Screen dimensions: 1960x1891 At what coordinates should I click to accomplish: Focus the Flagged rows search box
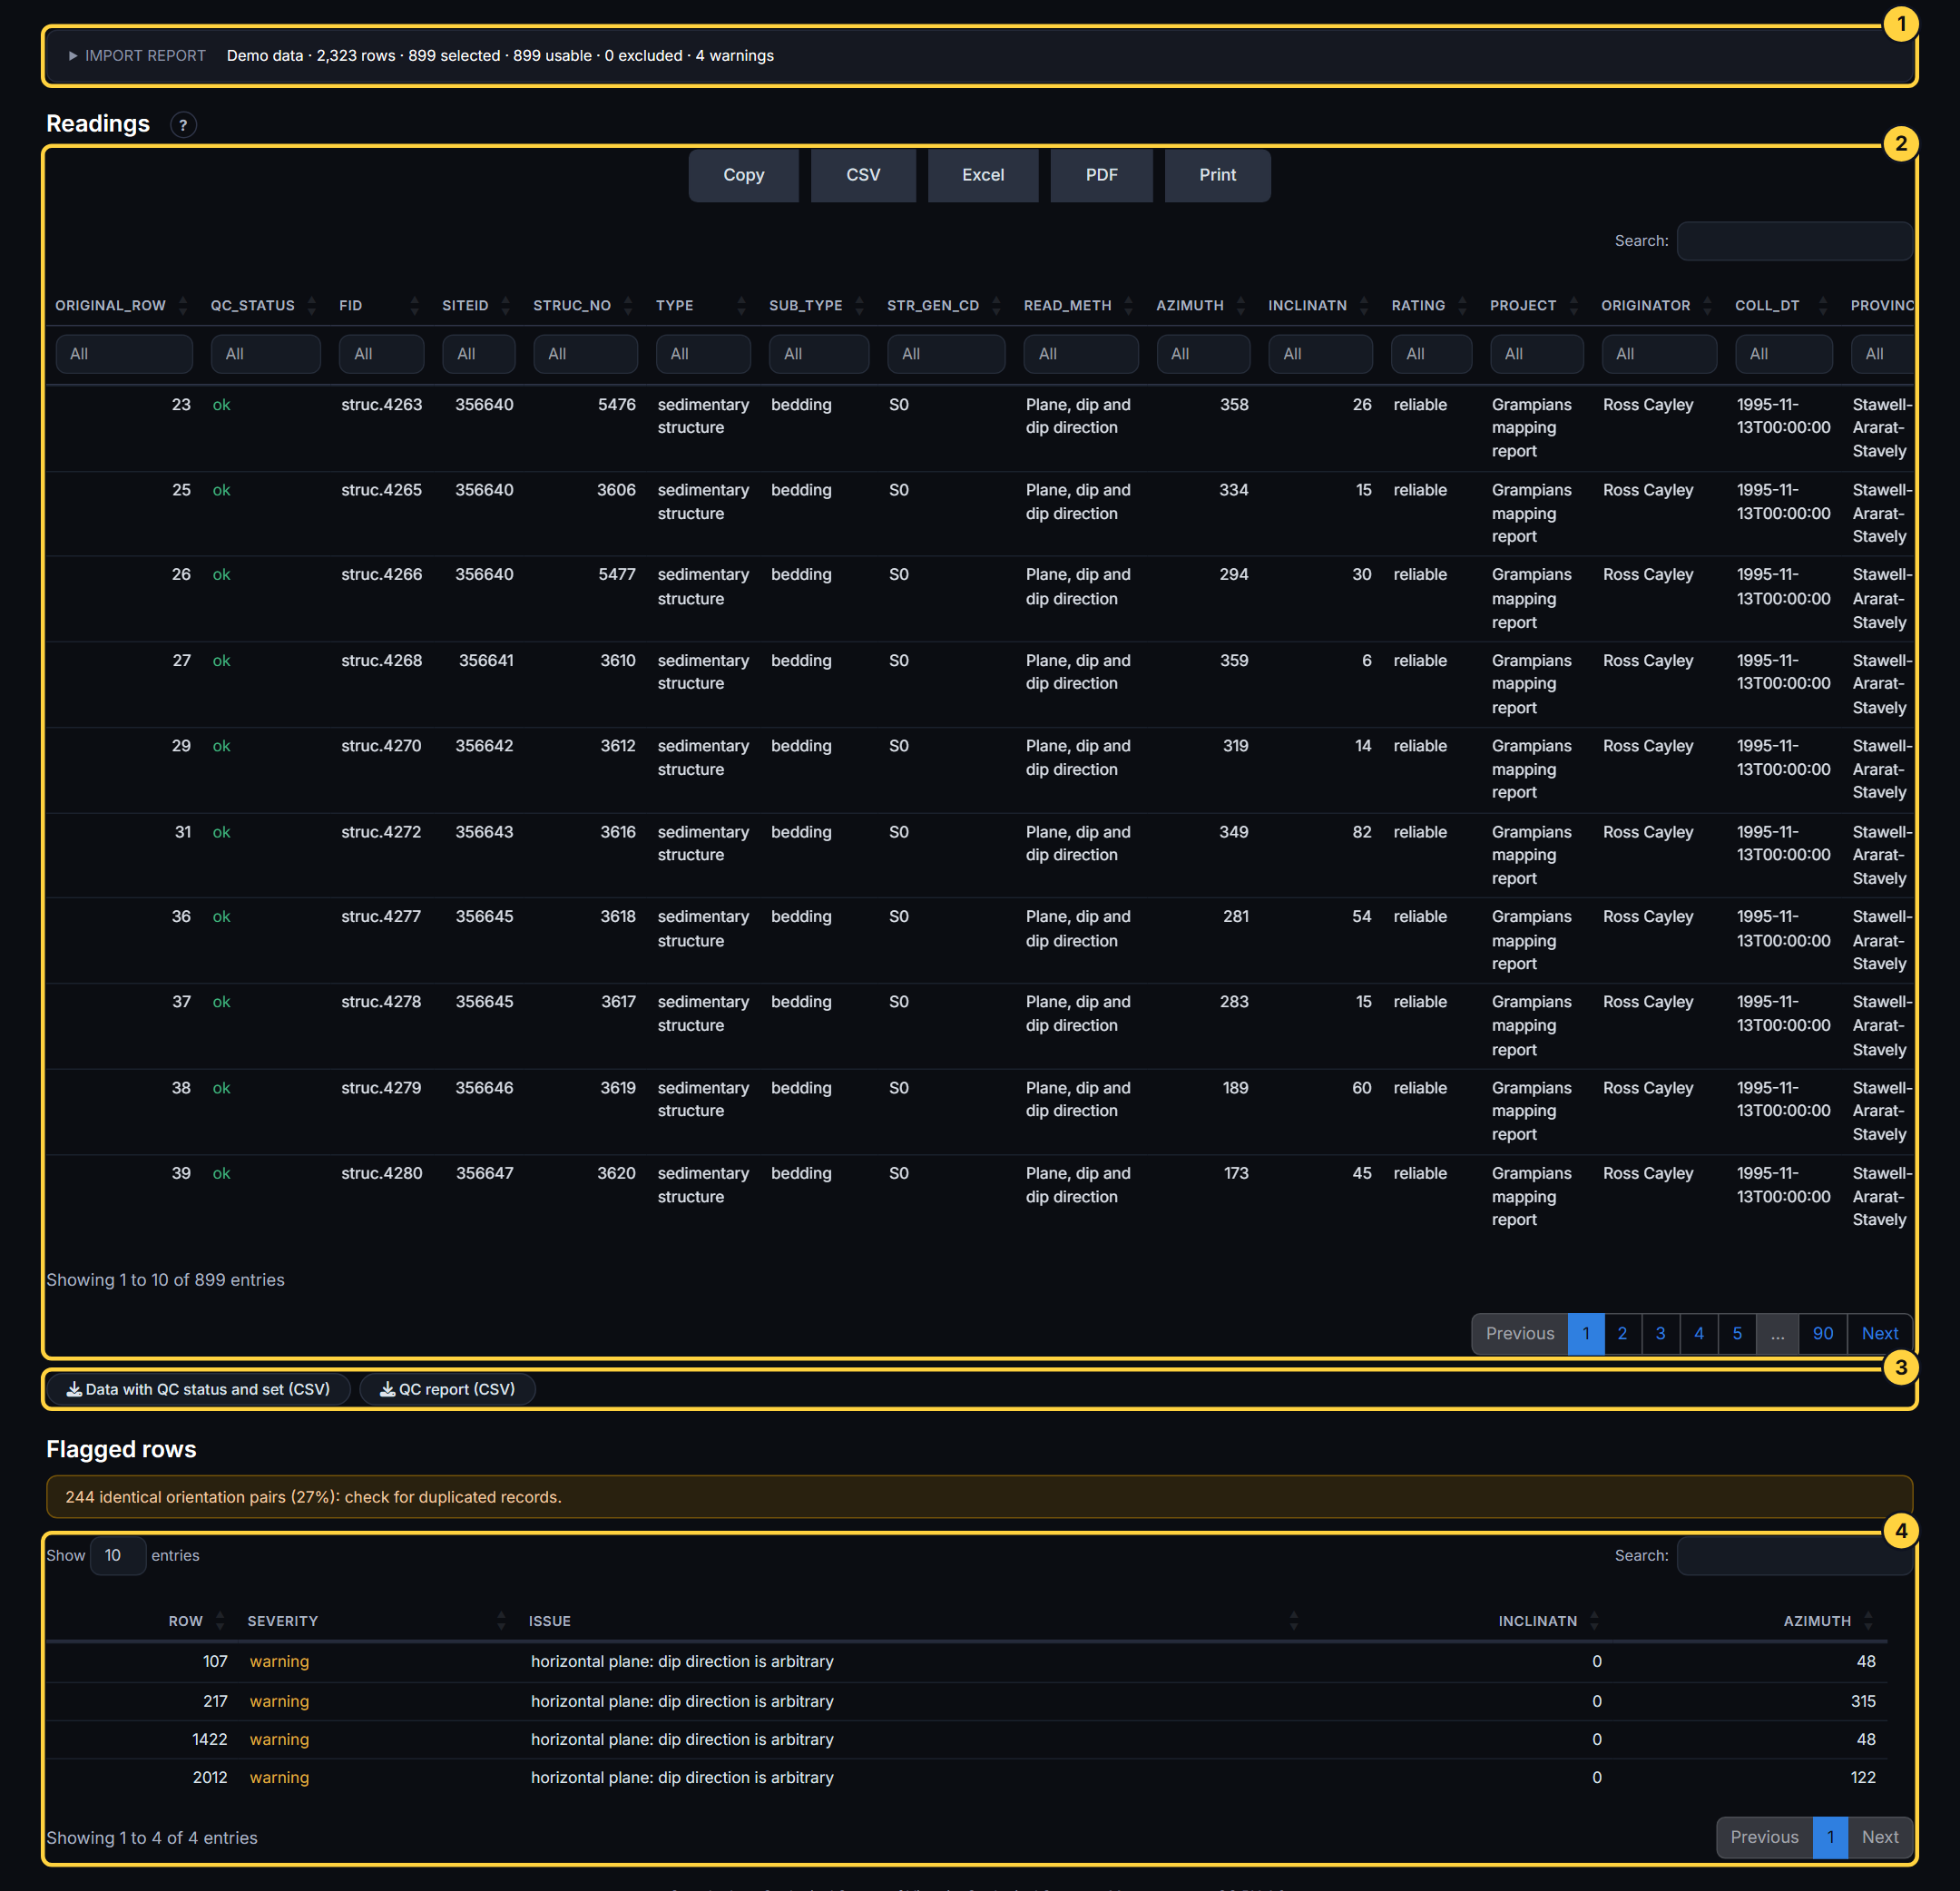click(1794, 1556)
